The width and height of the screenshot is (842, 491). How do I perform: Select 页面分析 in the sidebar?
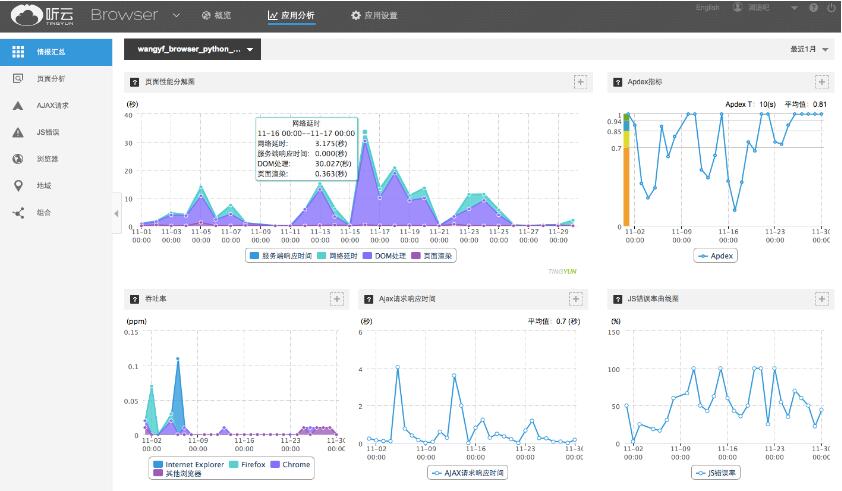click(x=50, y=78)
